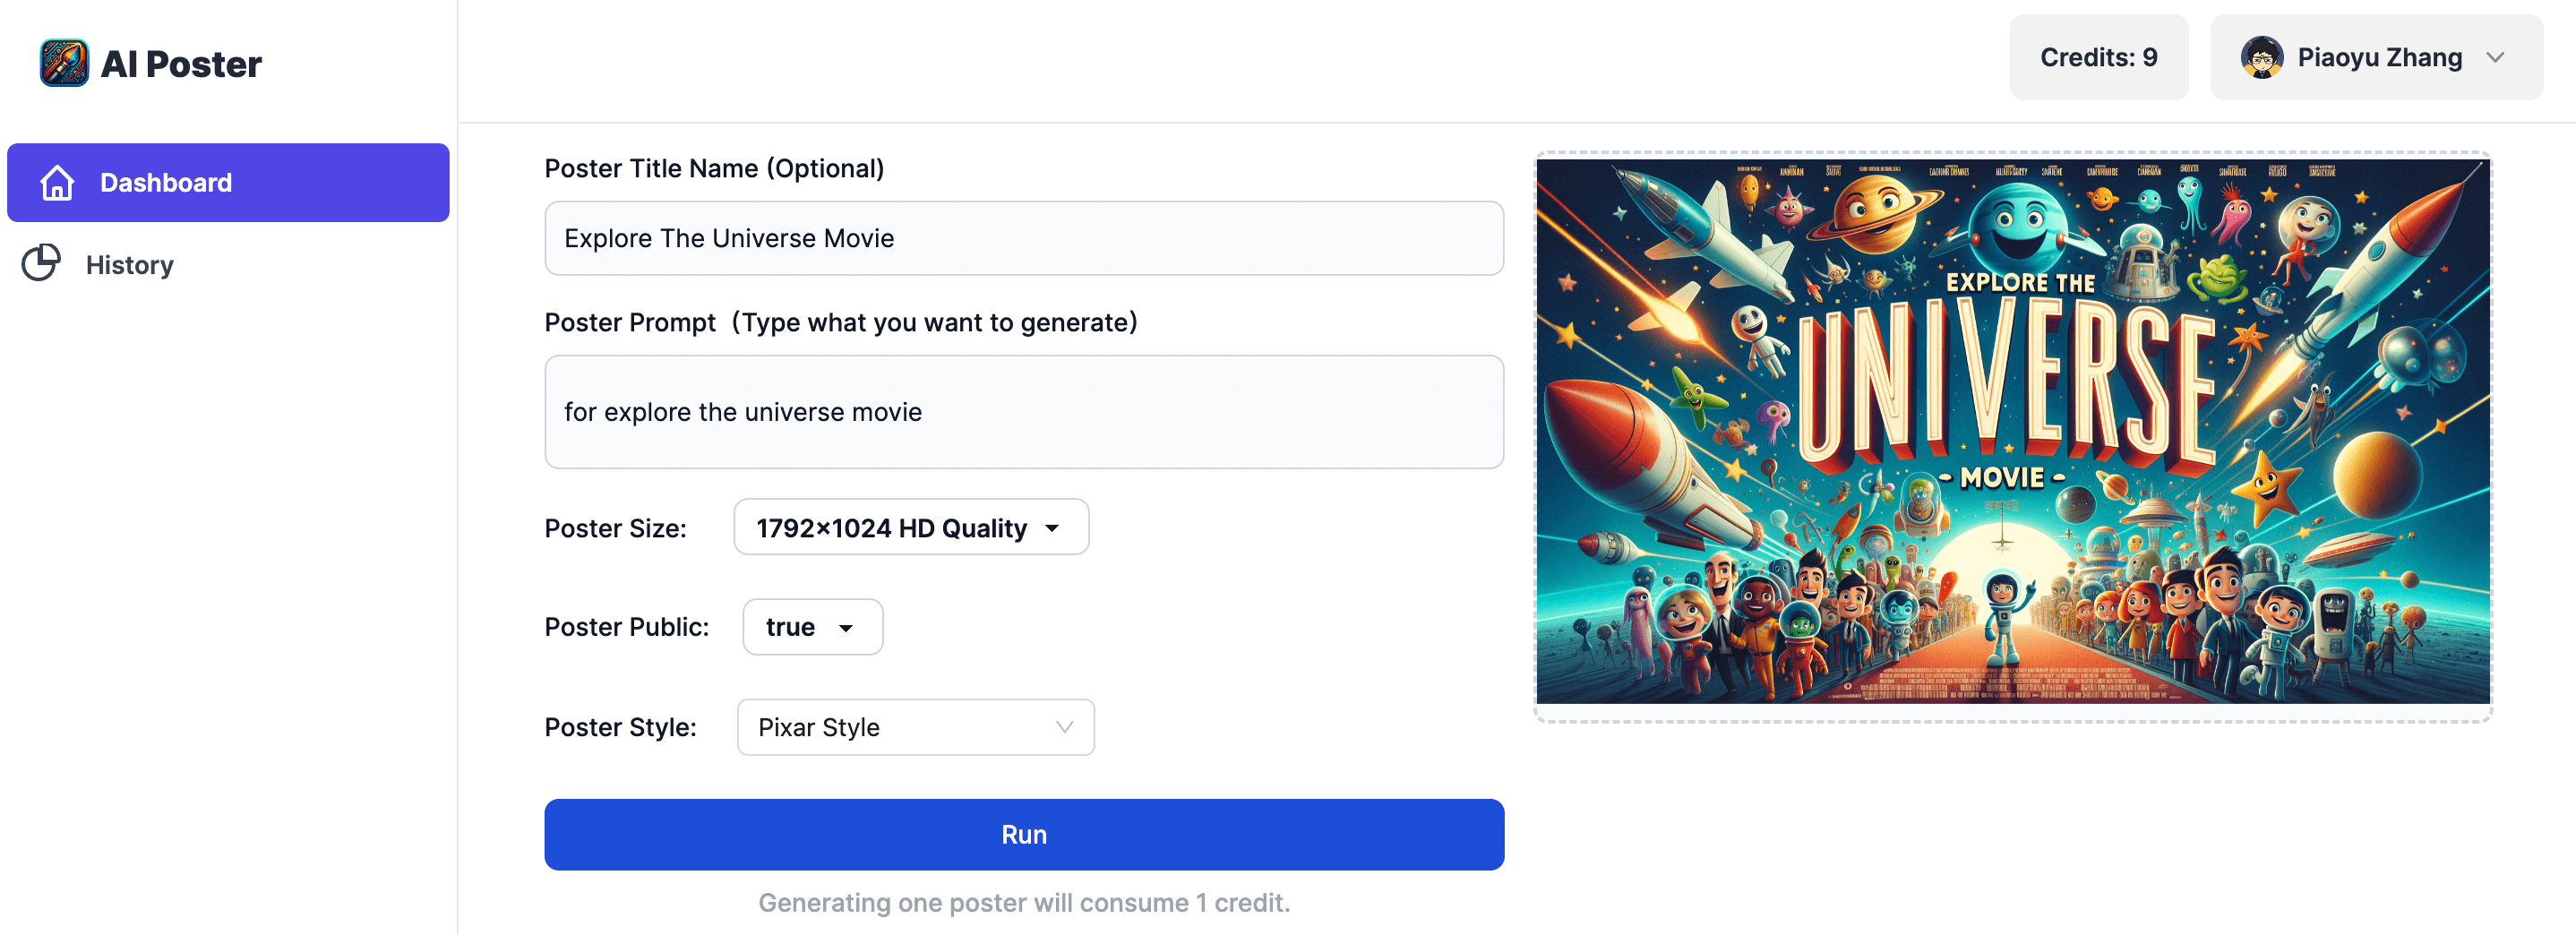Click the Poster Style dropdown arrow
This screenshot has width=2576, height=935.
(1063, 727)
